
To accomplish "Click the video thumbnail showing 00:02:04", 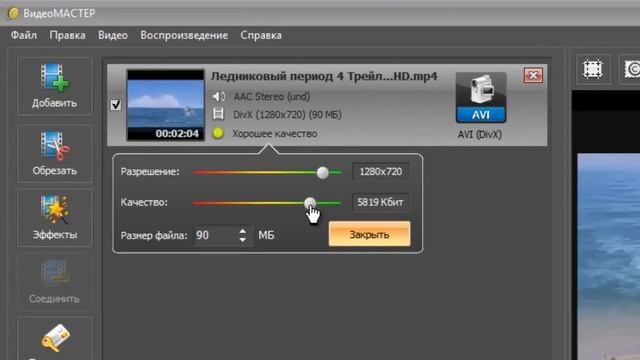I will pos(166,105).
